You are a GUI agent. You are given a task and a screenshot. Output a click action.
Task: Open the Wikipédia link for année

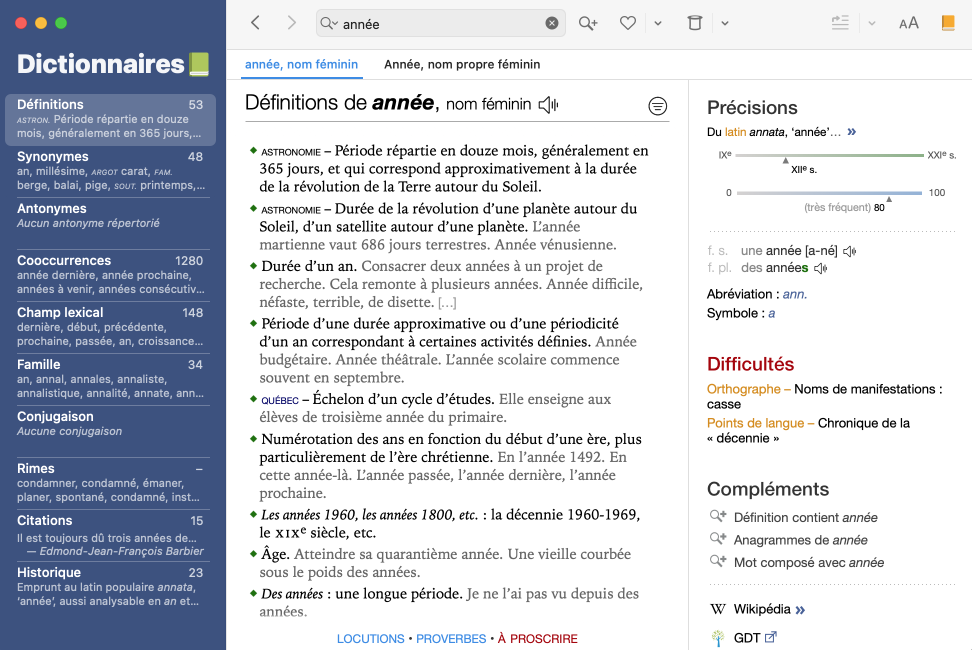[x=761, y=609]
